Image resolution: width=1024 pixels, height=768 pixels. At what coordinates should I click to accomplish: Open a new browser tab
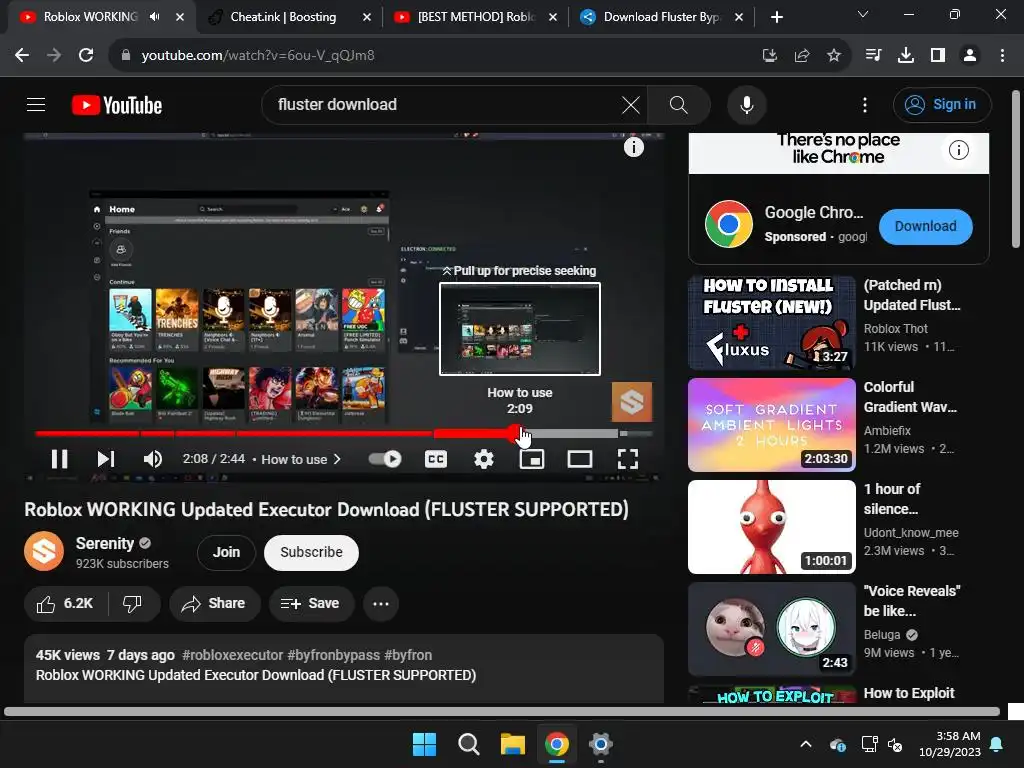(x=776, y=17)
